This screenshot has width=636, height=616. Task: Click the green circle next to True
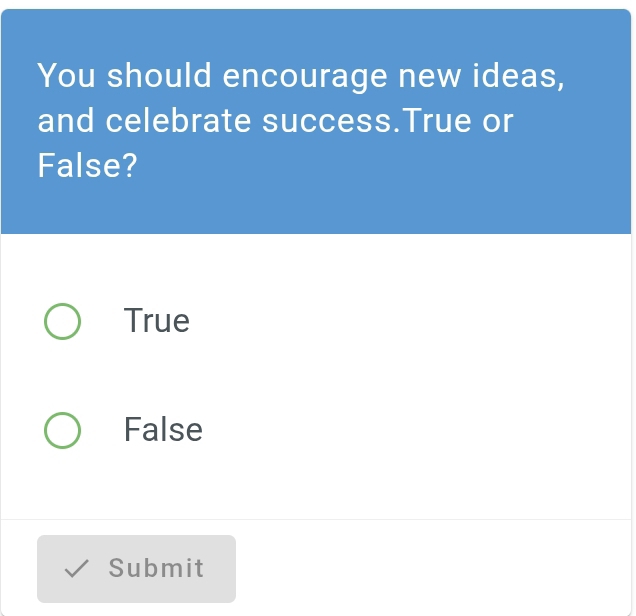[x=62, y=321]
